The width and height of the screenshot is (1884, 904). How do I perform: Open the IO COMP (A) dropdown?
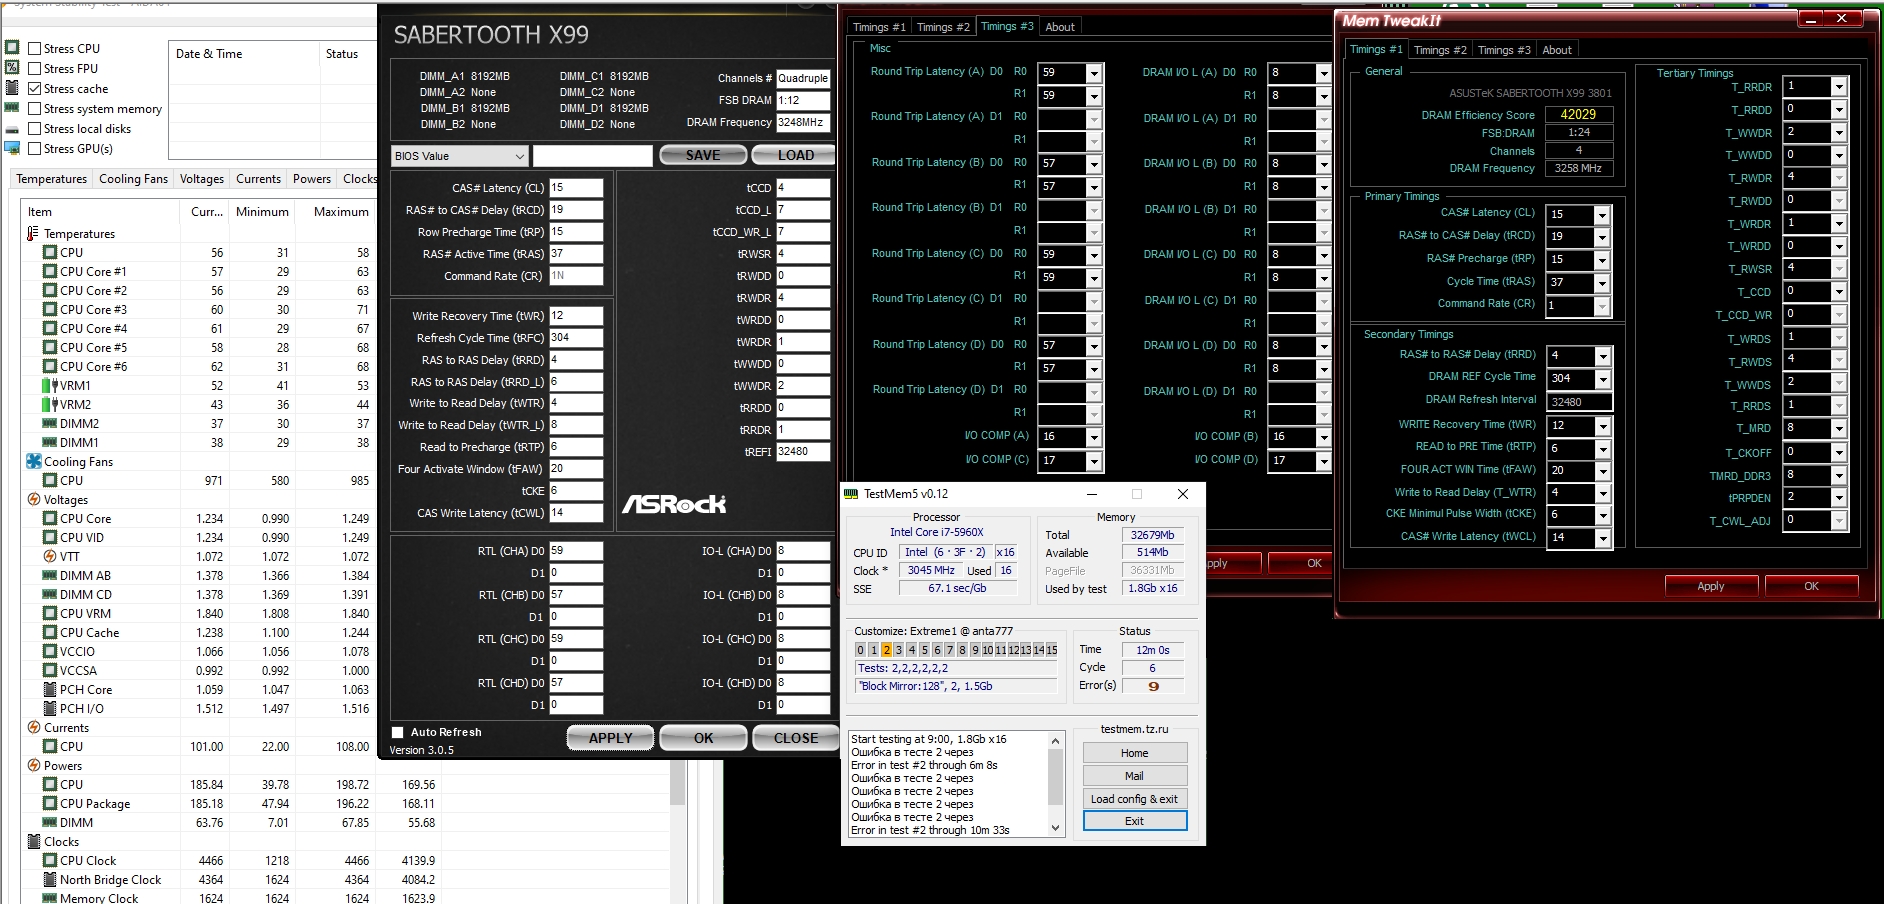(1094, 437)
